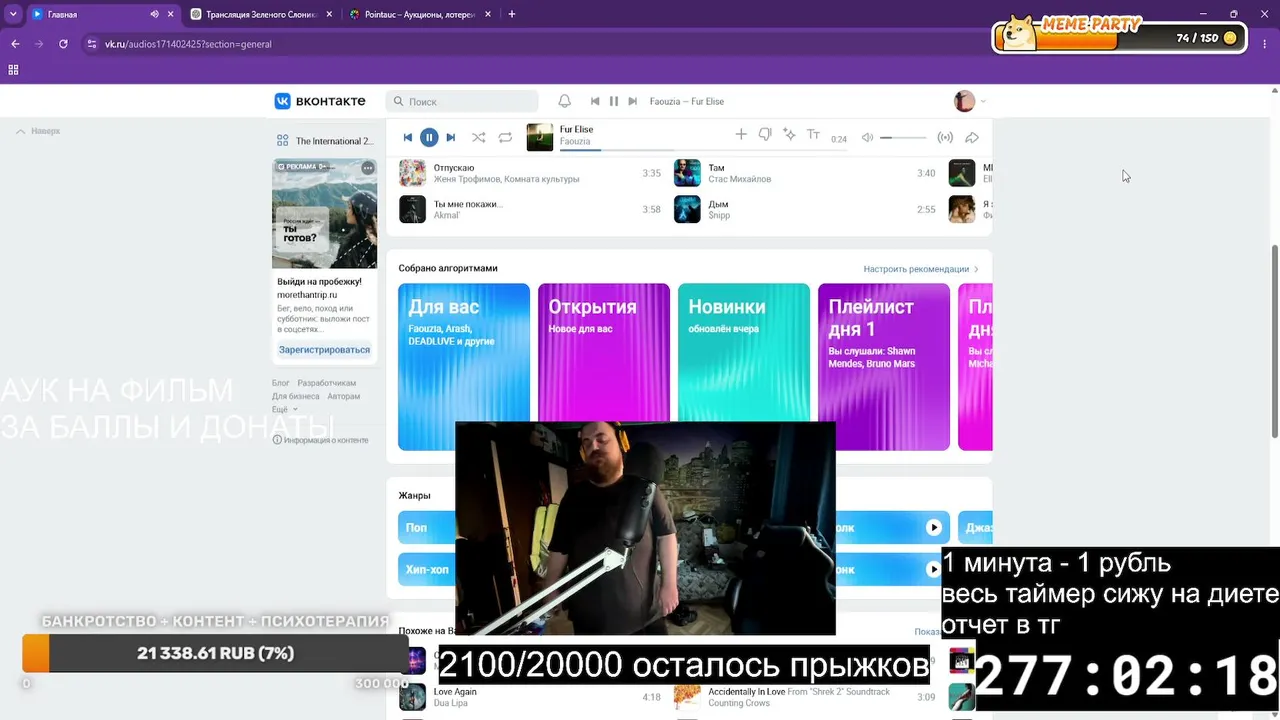
Task: Select the Поп genre
Action: coord(427,528)
